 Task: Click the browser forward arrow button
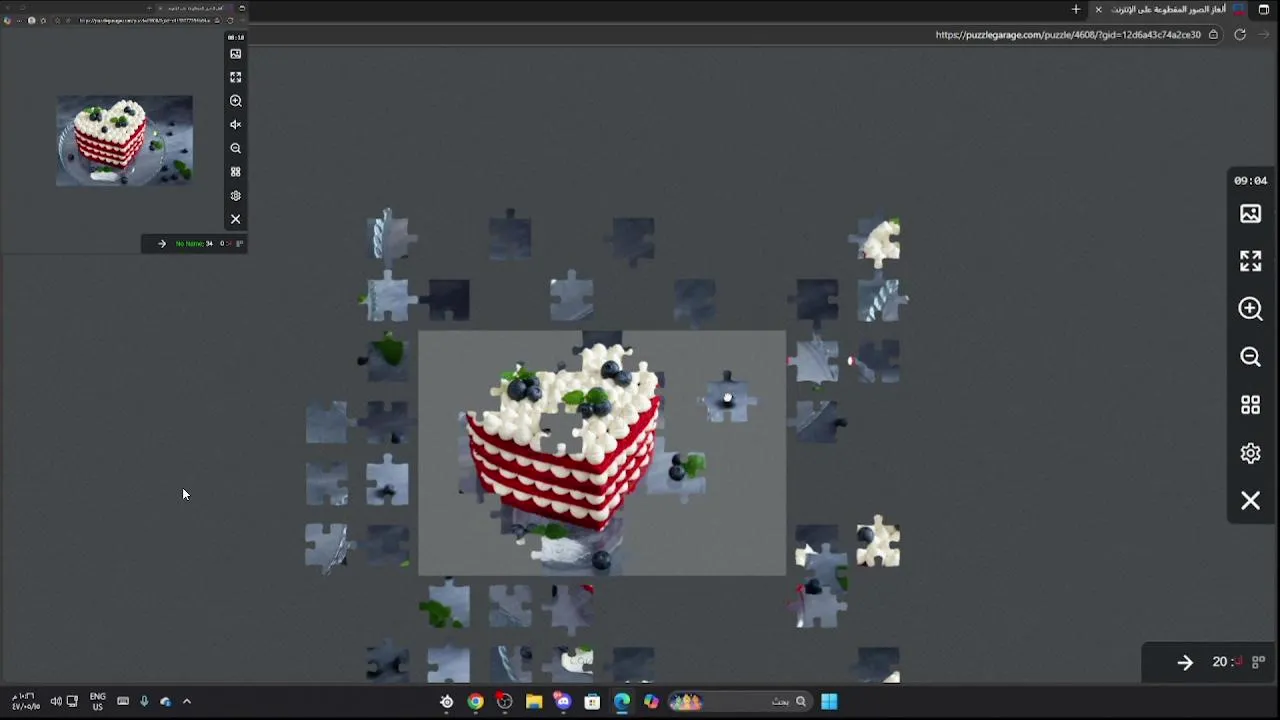(1264, 34)
